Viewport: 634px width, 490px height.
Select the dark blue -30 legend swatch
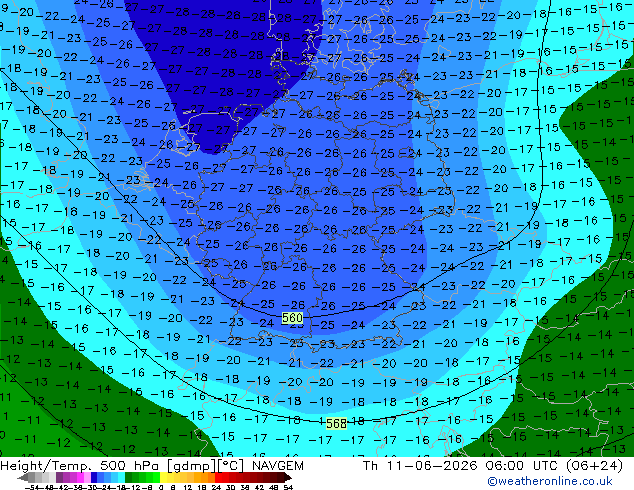coord(94,477)
